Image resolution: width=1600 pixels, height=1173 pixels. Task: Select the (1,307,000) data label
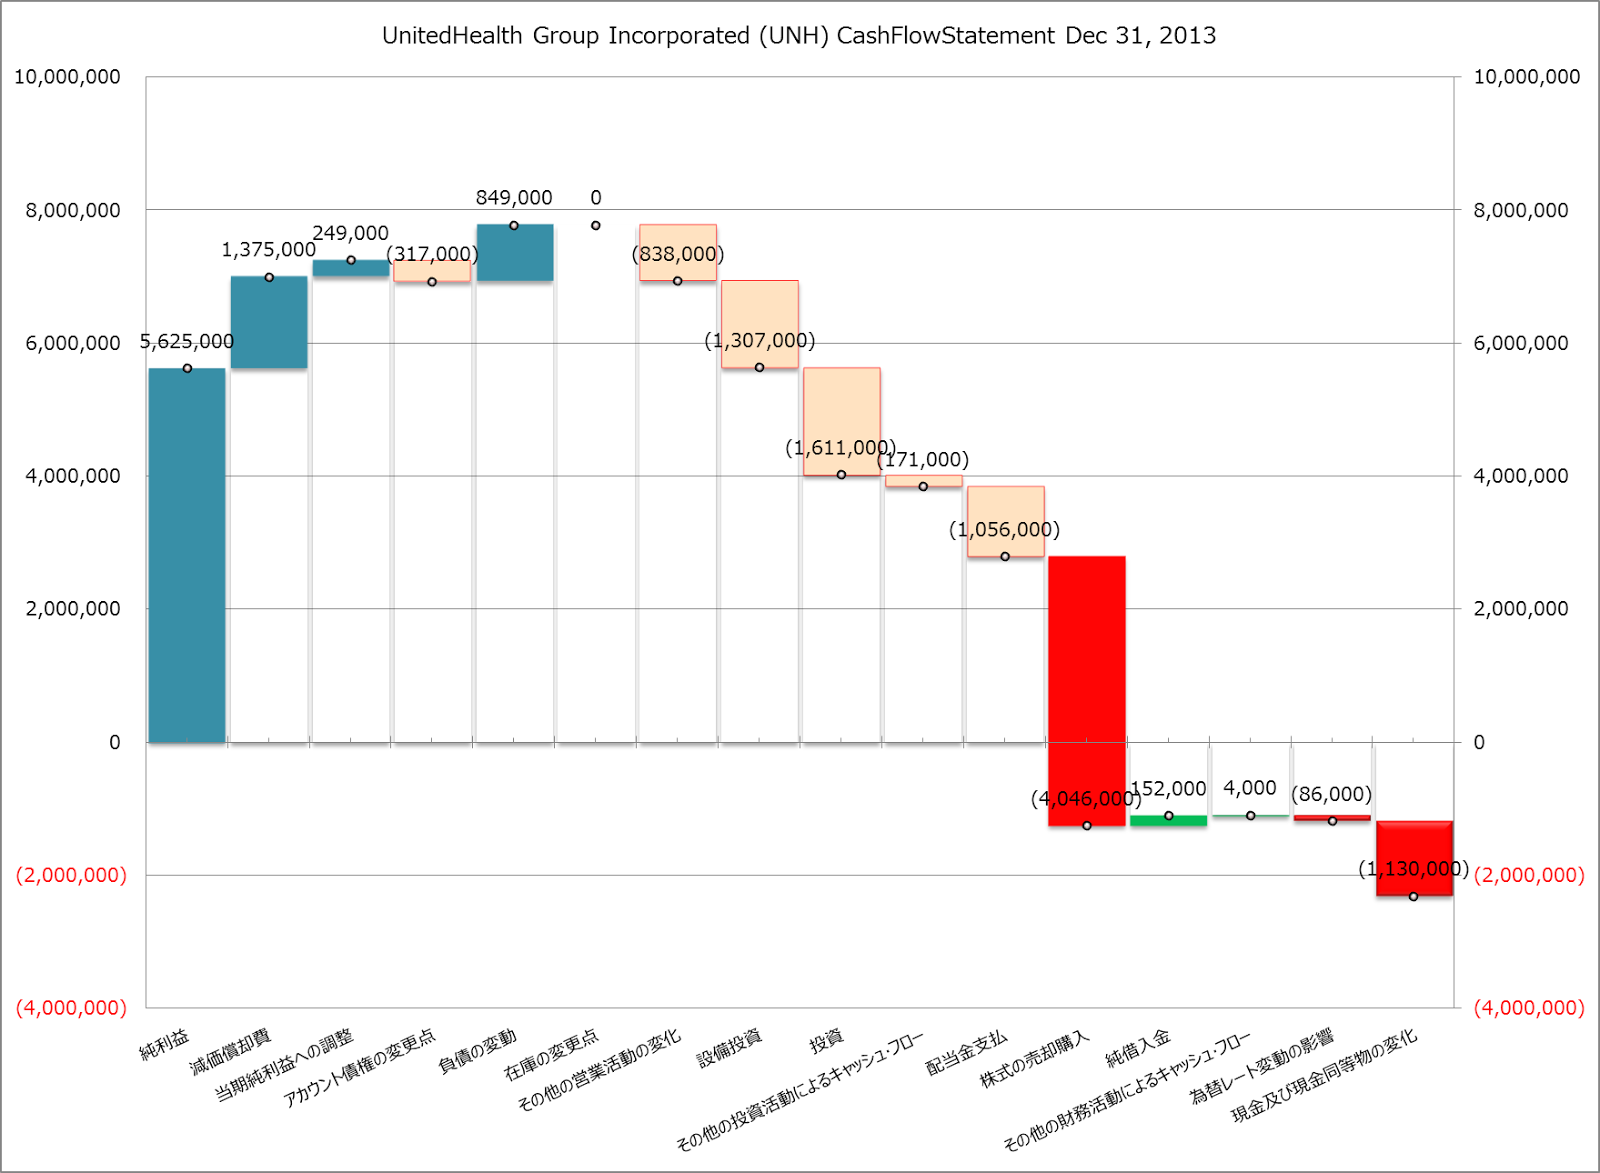760,341
